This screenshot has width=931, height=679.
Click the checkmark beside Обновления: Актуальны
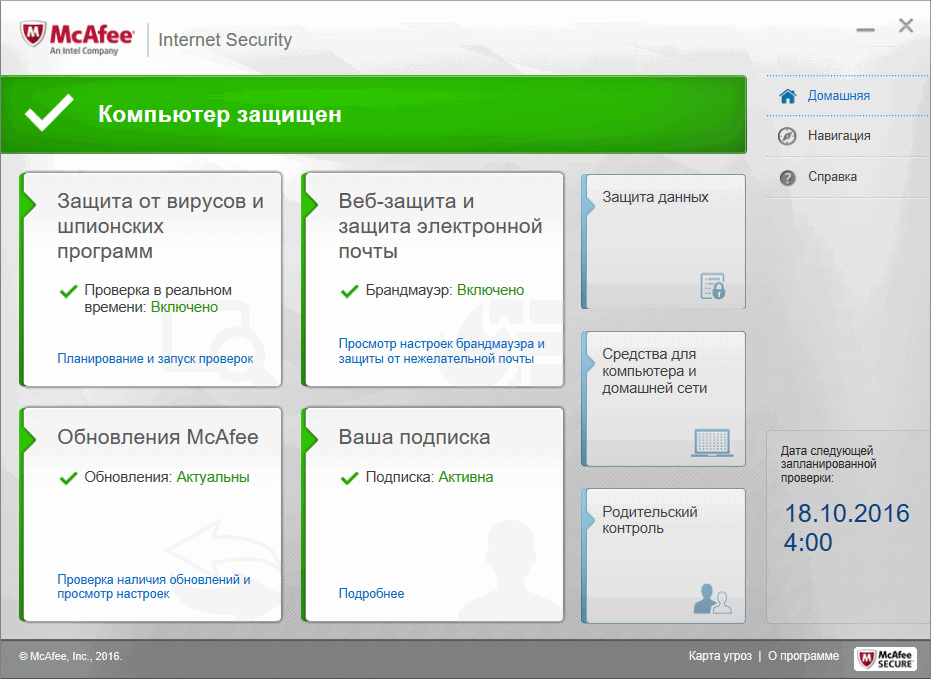pos(68,477)
